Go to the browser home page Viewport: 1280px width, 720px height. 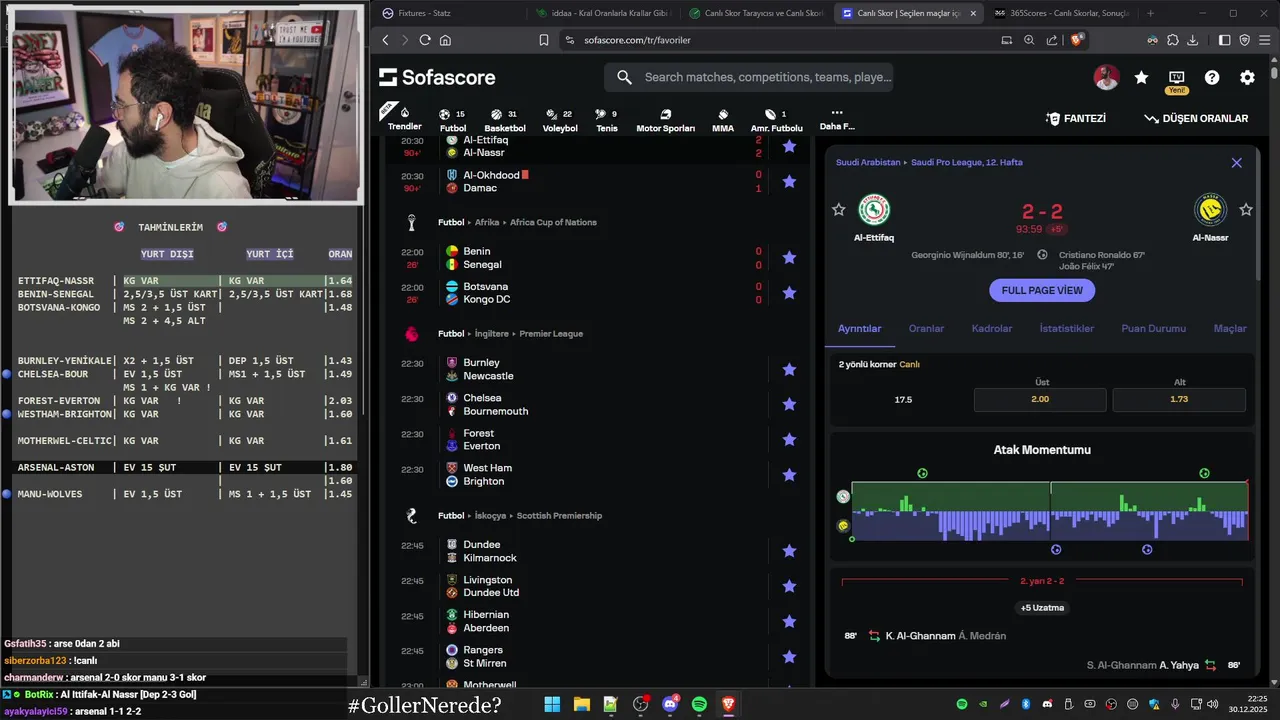coord(445,40)
